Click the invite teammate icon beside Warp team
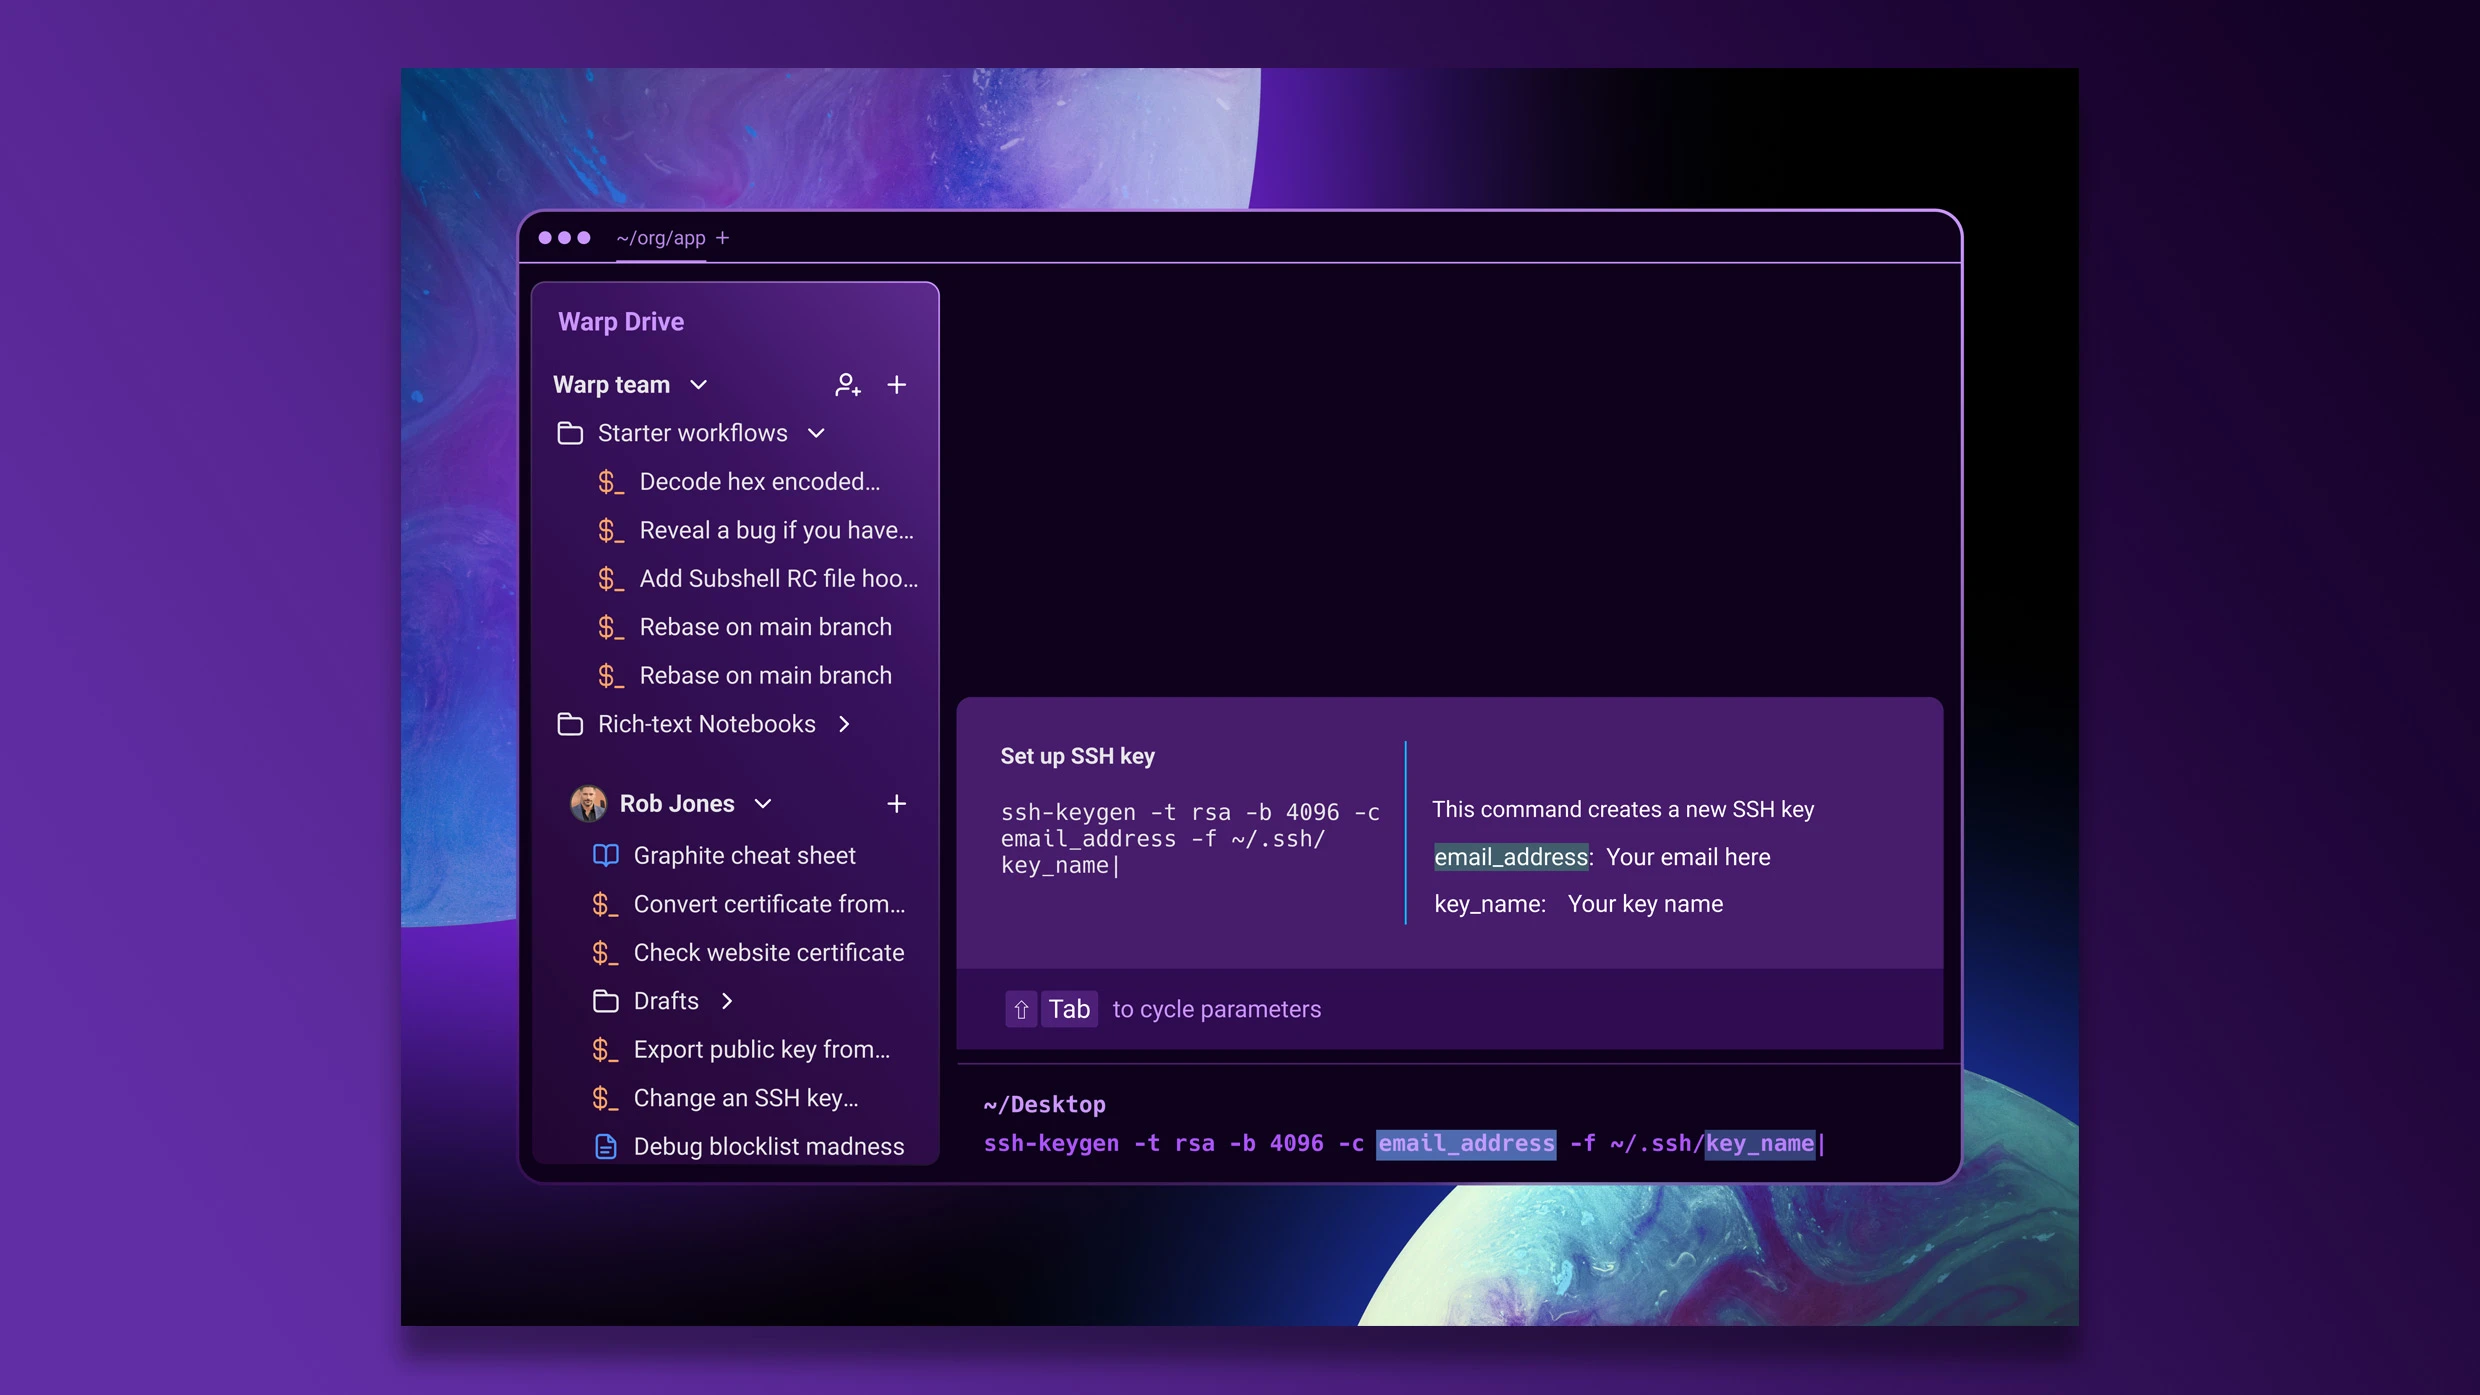 point(847,384)
